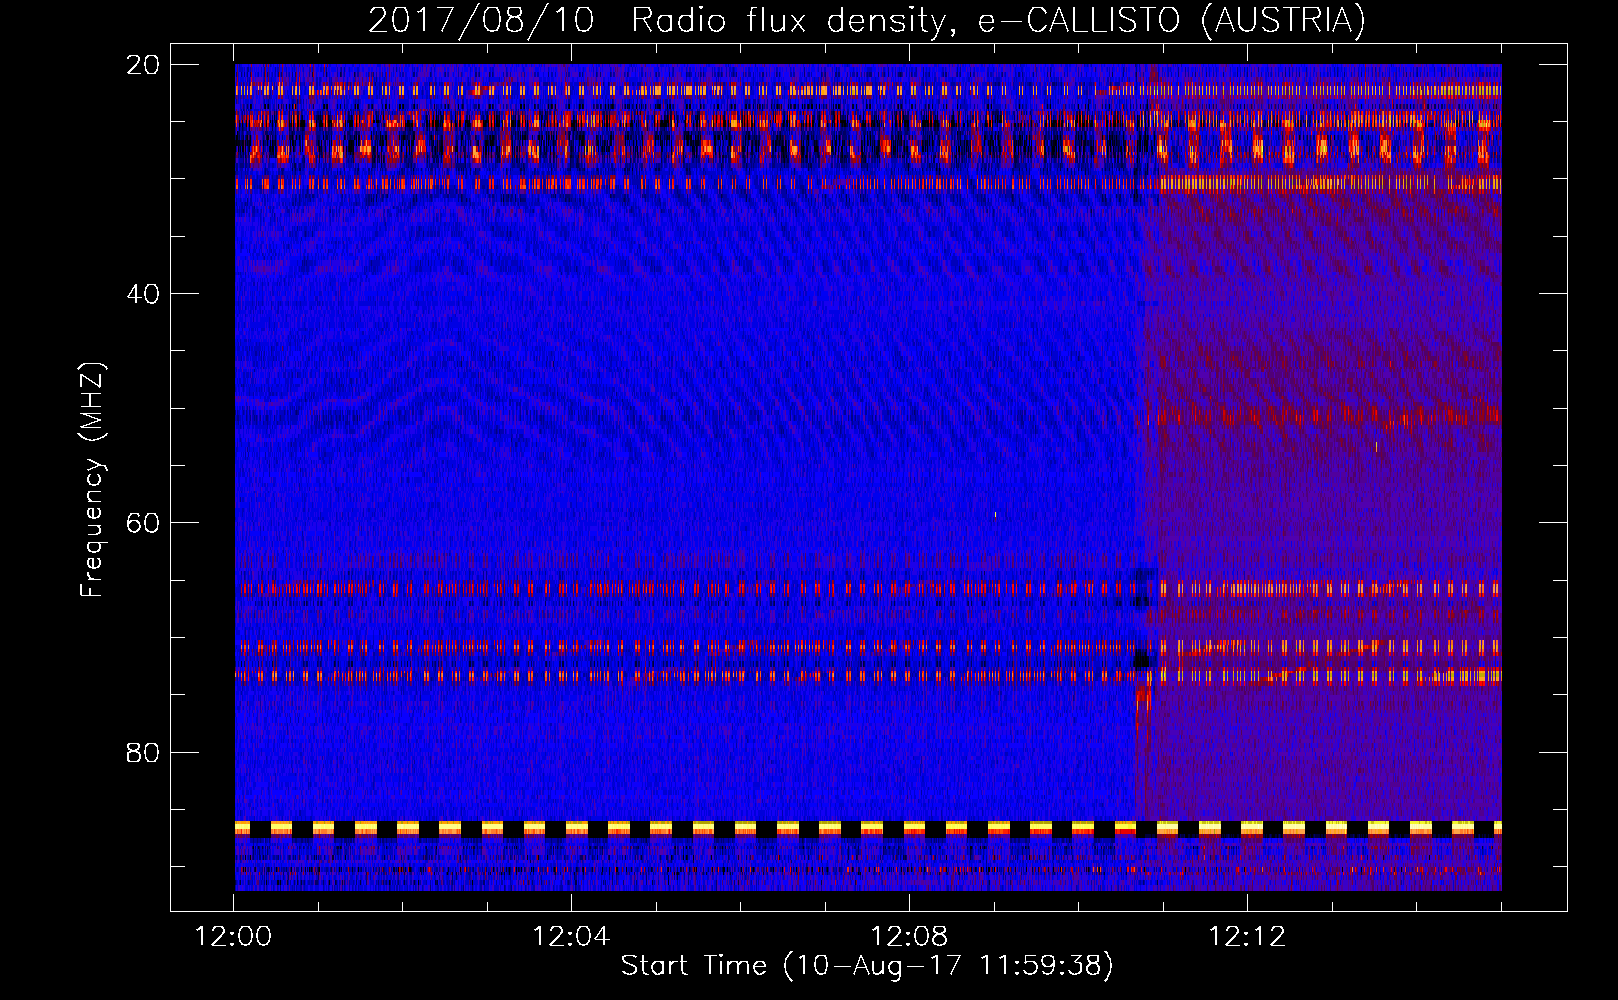Click the x-axis time label "12:12"

1247,937
